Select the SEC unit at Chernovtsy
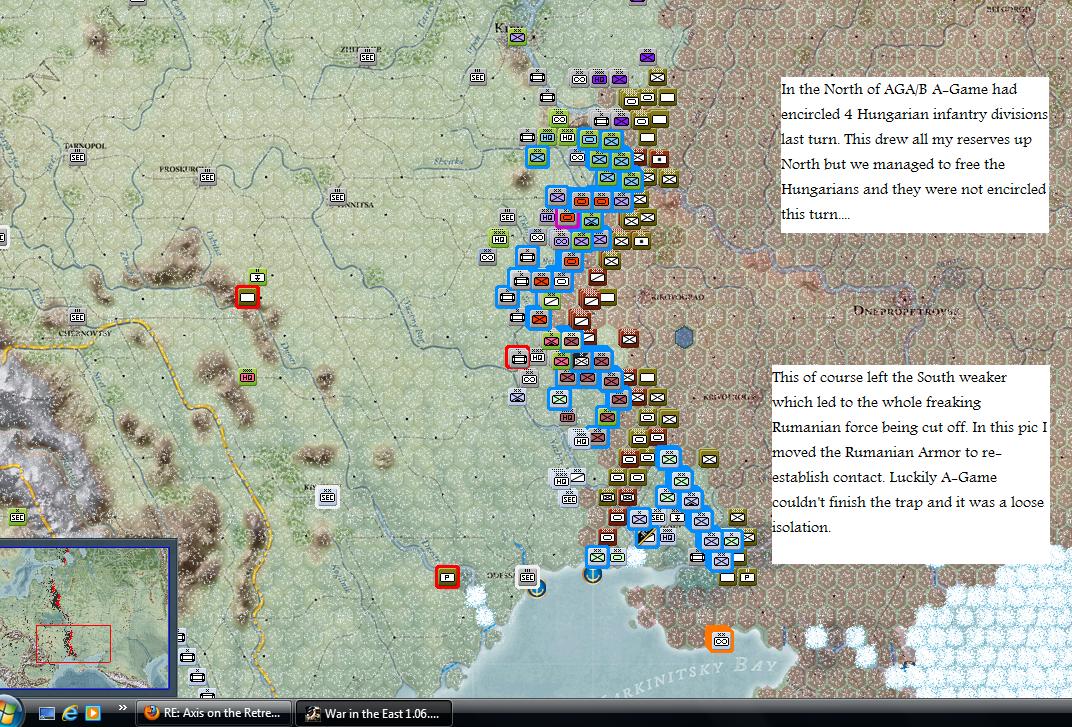 coord(77,317)
